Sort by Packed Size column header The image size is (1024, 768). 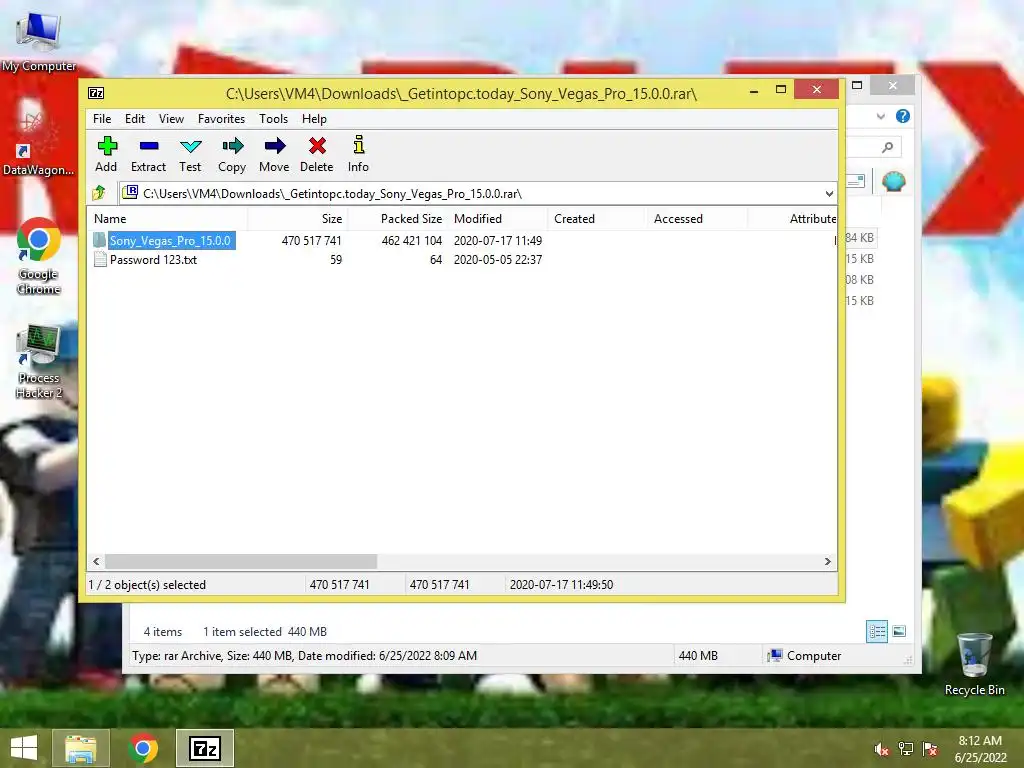(398, 219)
